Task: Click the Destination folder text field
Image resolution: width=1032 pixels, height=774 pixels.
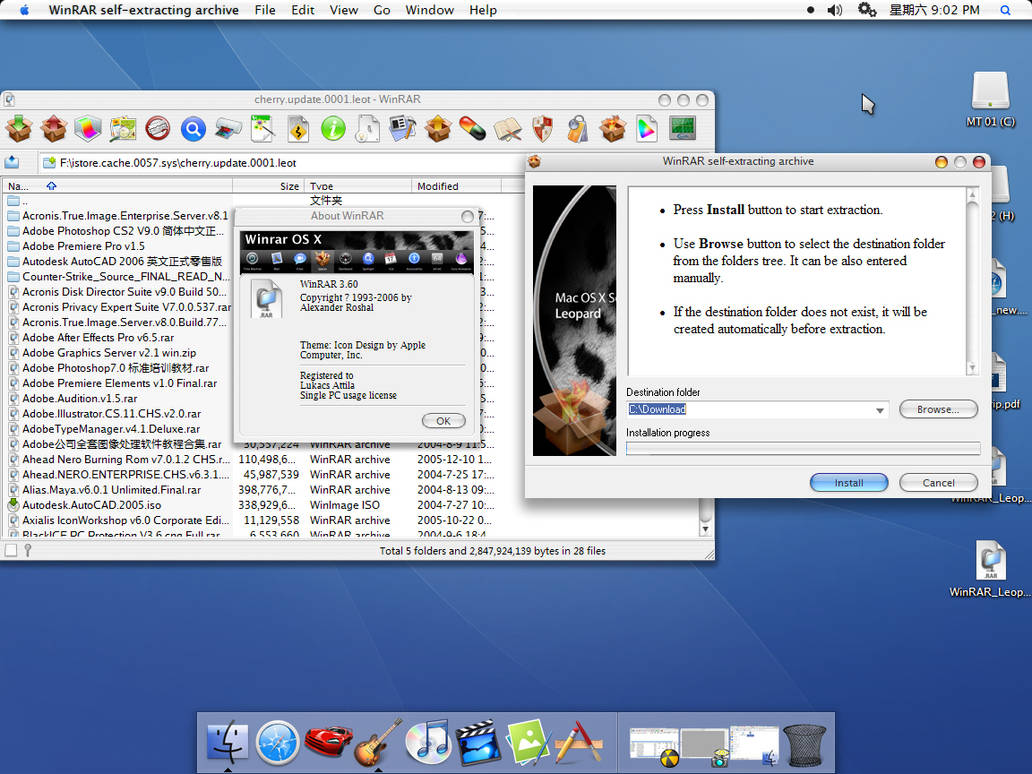Action: tap(758, 409)
